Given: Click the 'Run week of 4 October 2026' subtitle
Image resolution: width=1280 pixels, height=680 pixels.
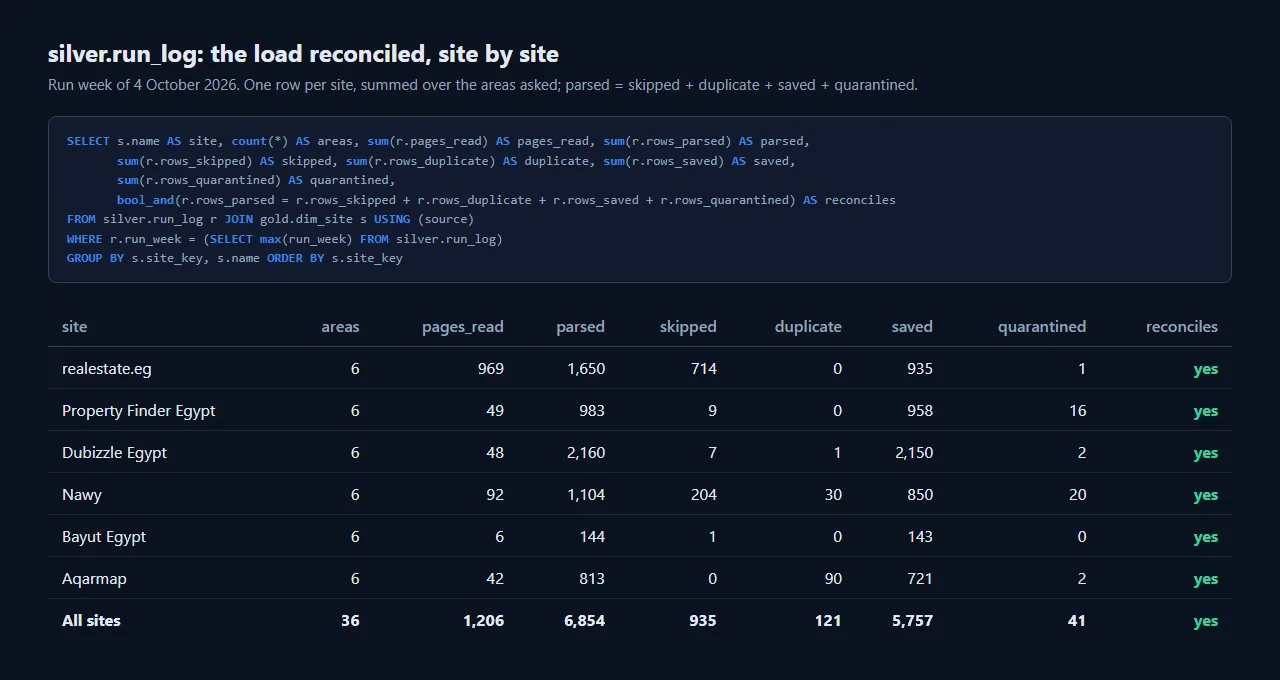Looking at the screenshot, I should [x=141, y=85].
